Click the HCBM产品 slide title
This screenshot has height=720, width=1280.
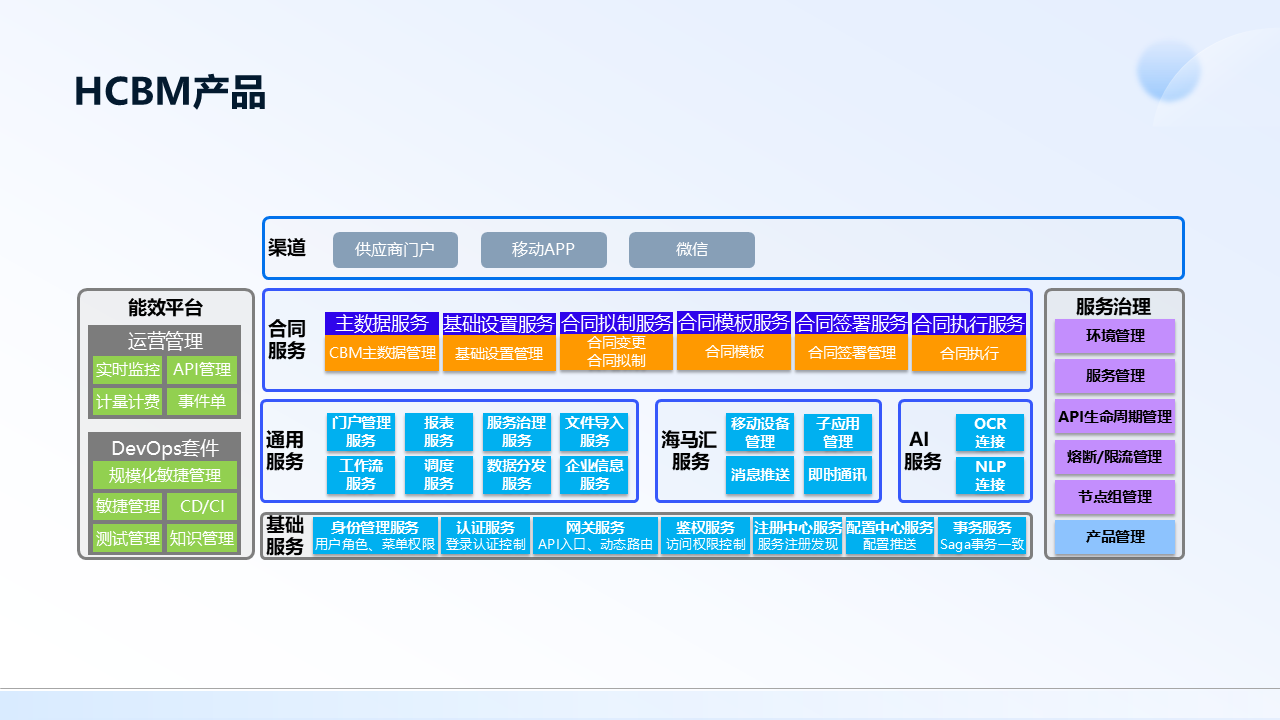pyautogui.click(x=170, y=92)
